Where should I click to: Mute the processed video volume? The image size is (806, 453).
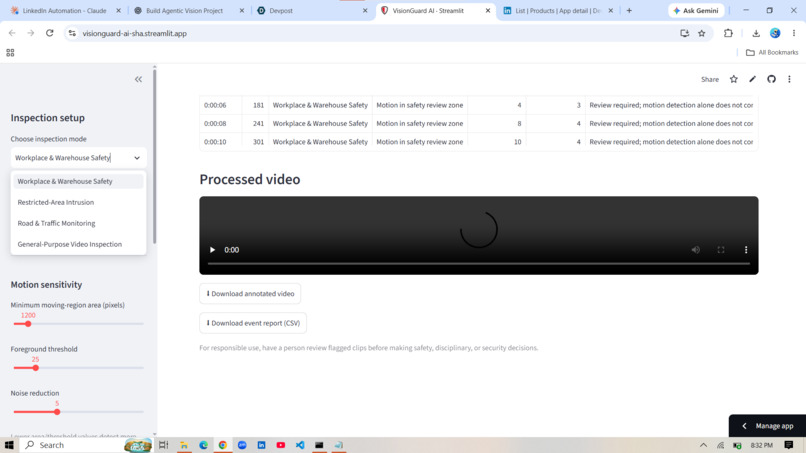pyautogui.click(x=695, y=250)
